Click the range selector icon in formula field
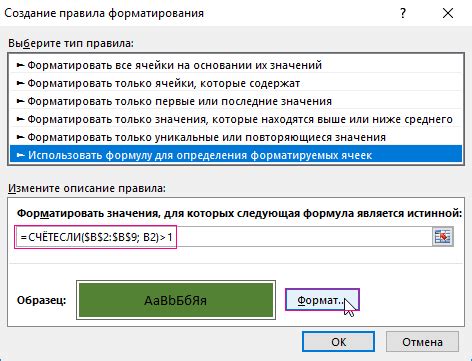Image resolution: width=472 pixels, height=361 pixels. click(x=443, y=237)
